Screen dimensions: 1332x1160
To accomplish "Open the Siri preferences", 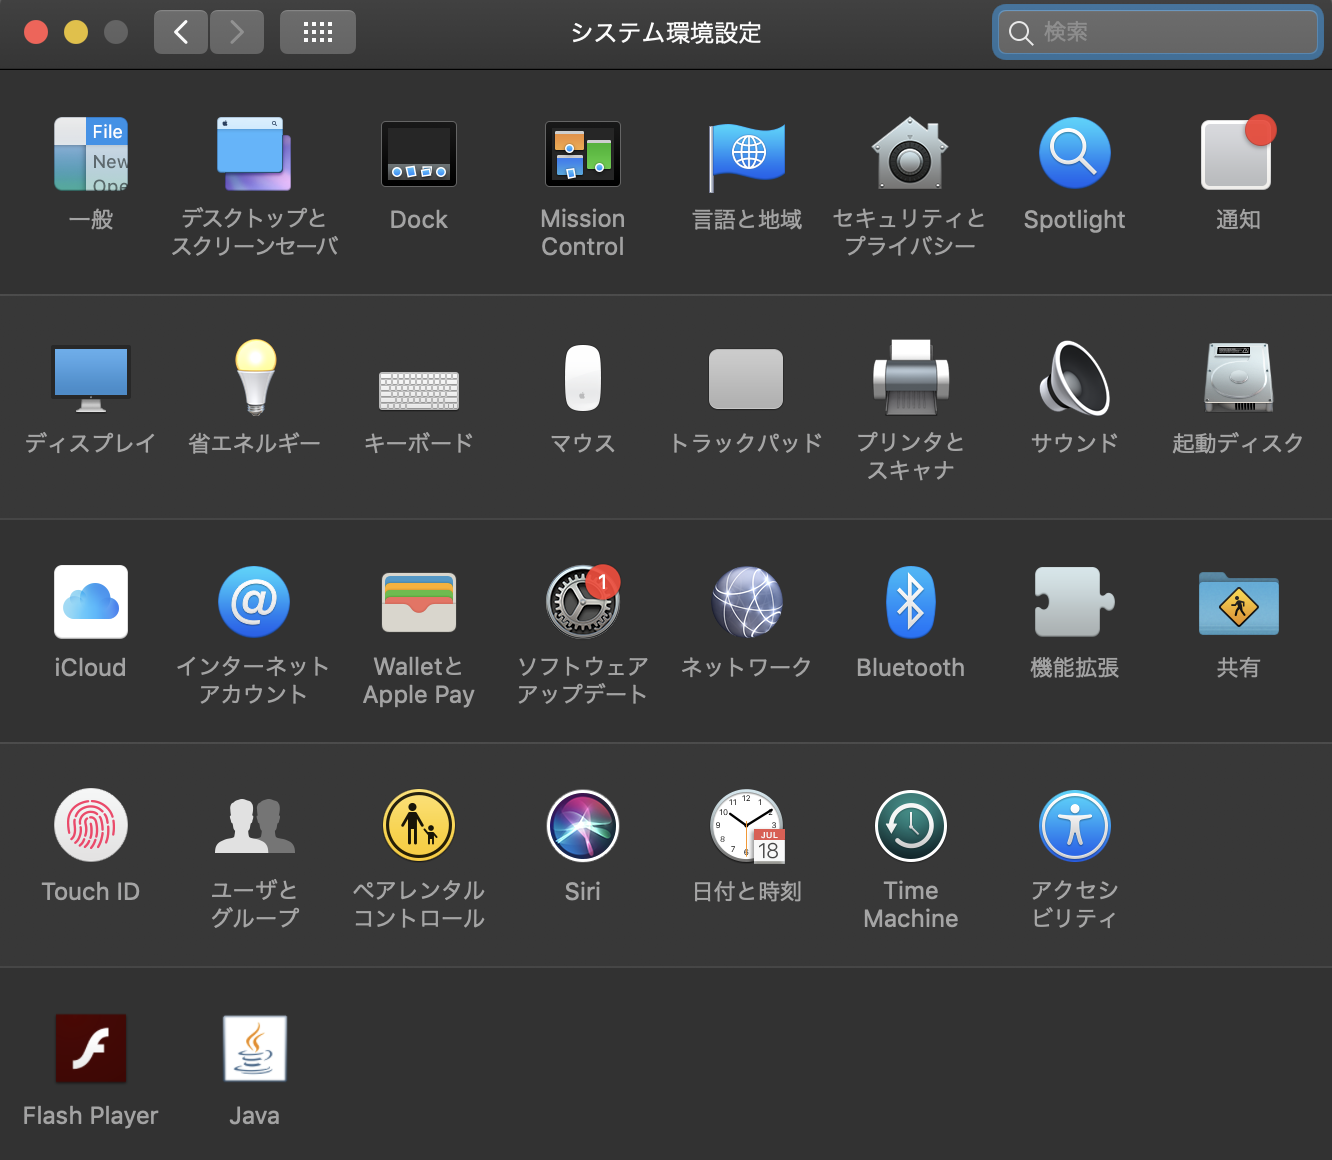I will coord(583,826).
